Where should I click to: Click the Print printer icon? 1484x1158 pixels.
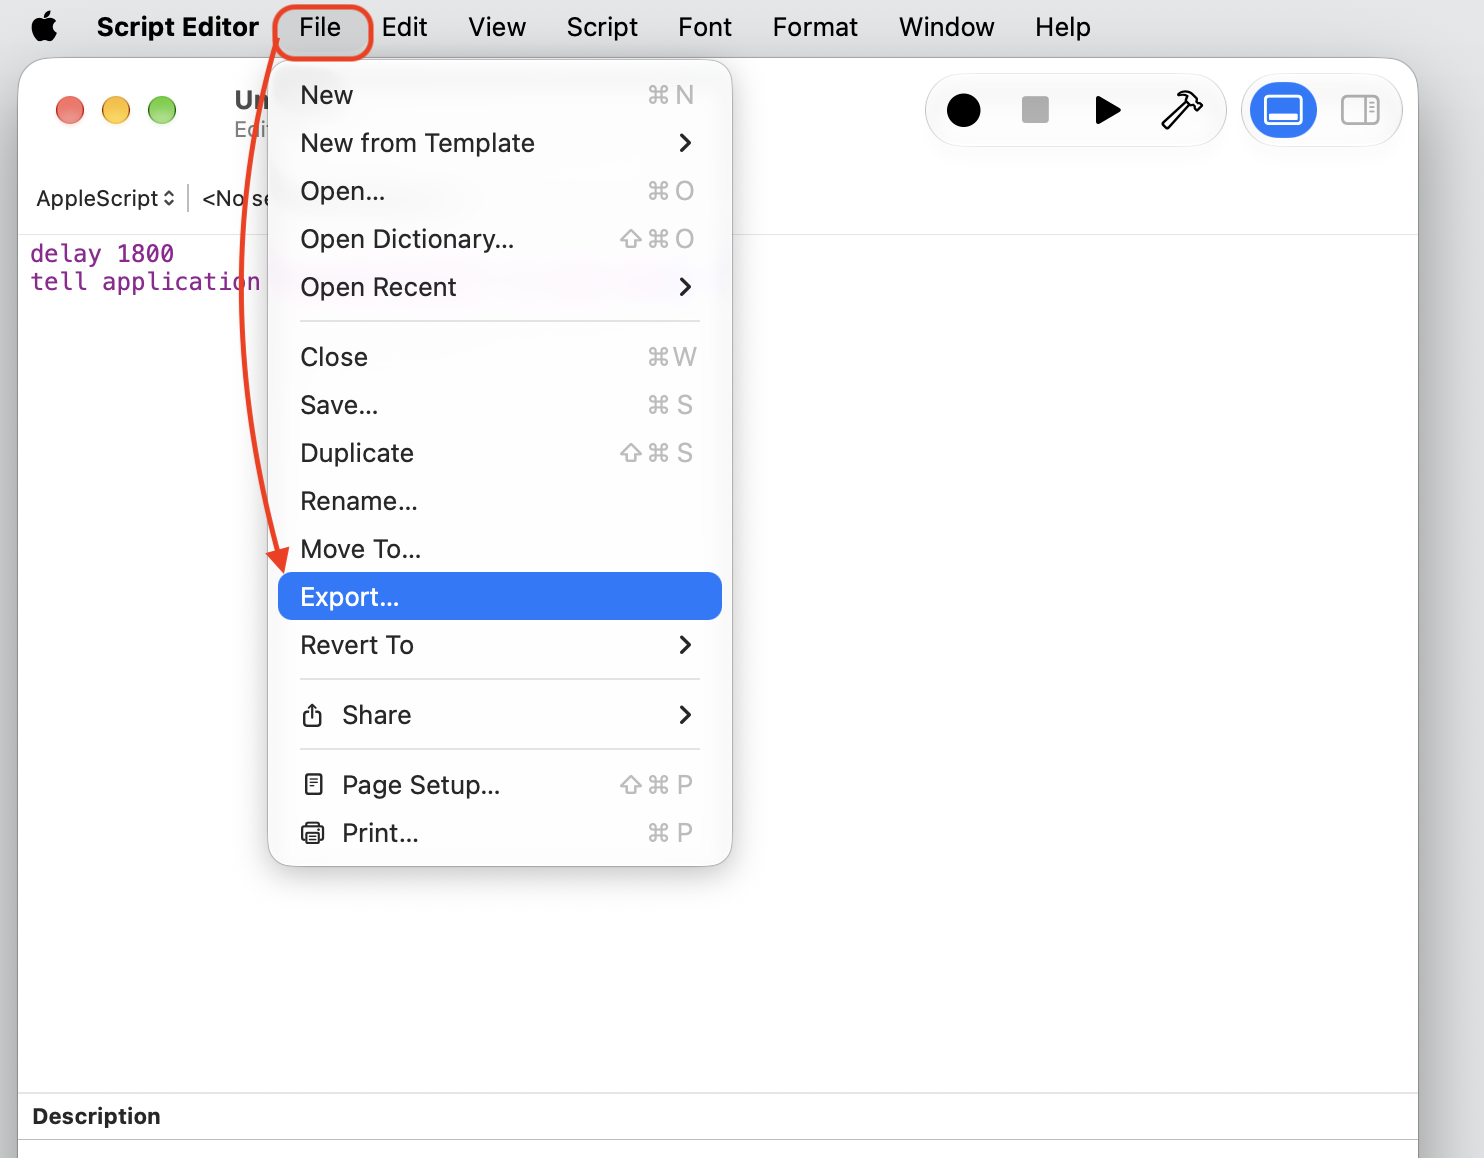click(313, 832)
